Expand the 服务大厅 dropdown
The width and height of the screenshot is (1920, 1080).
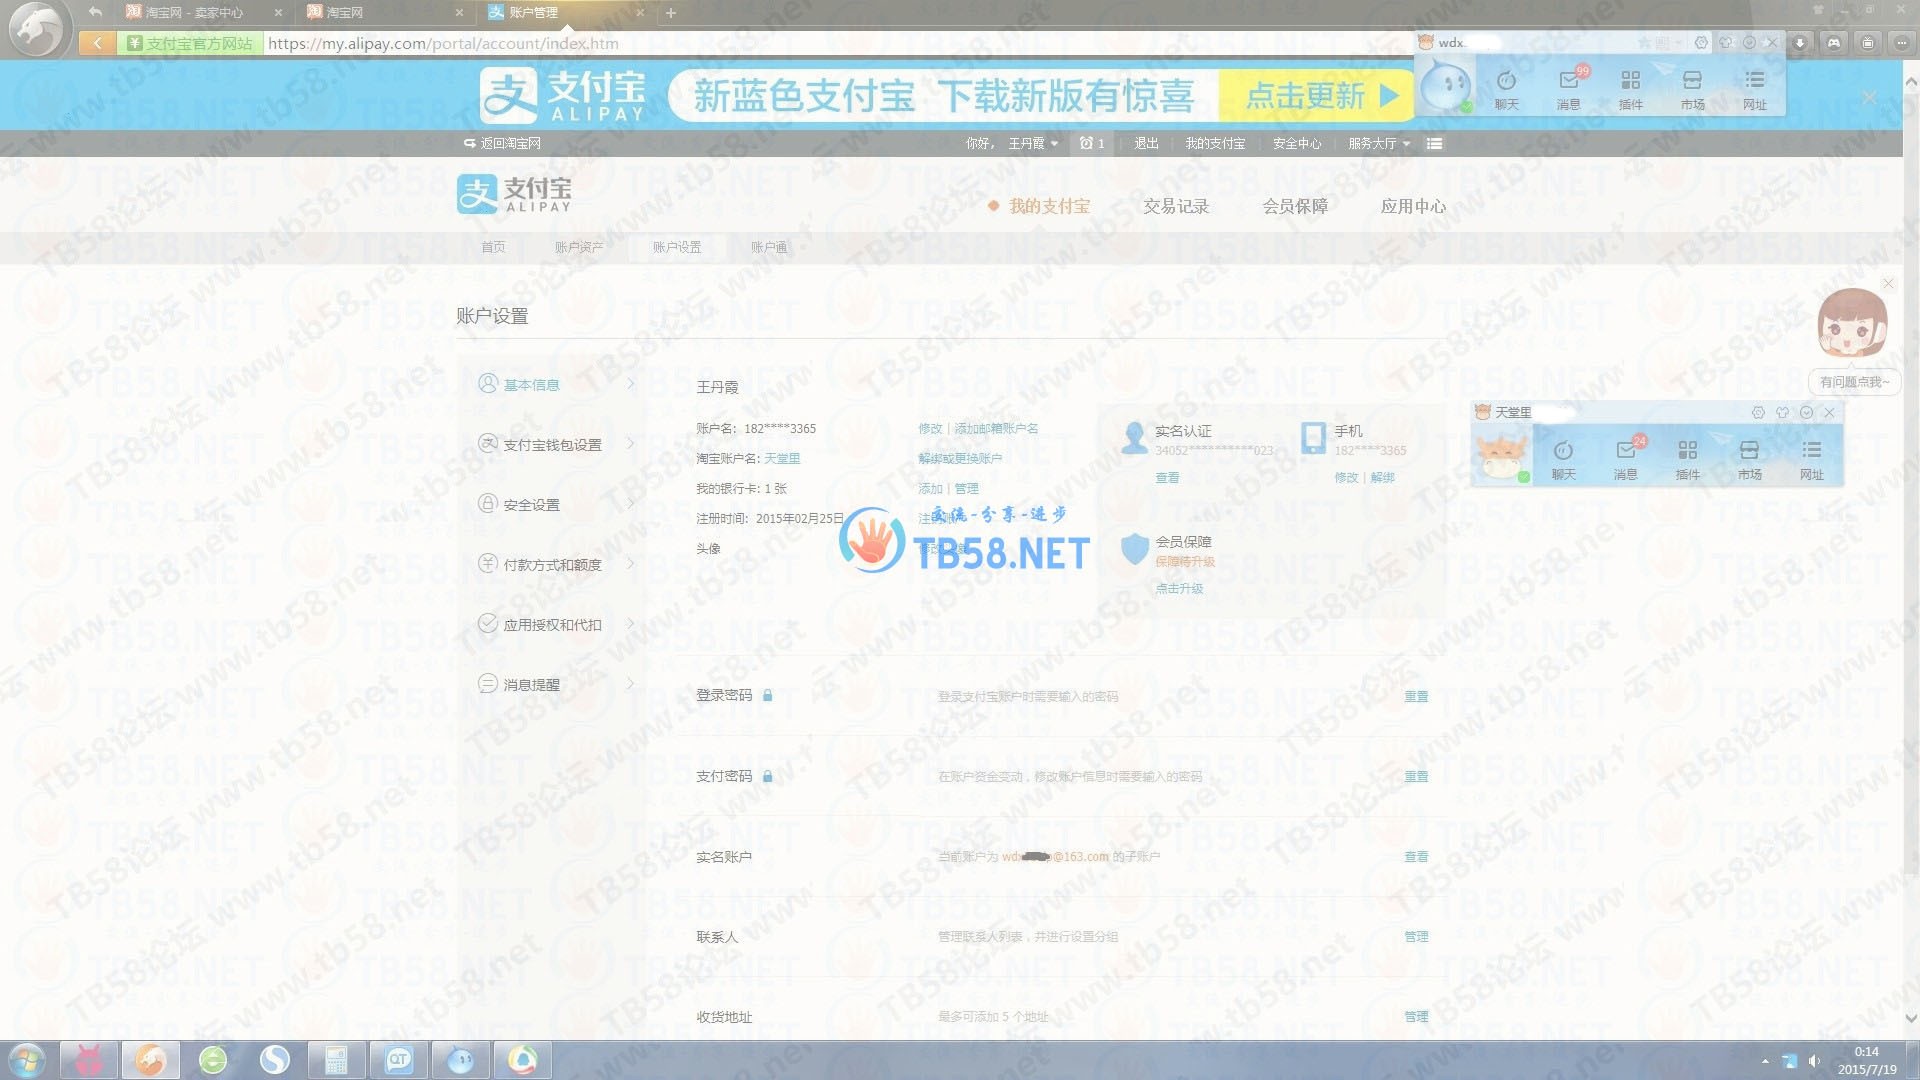1379,144
